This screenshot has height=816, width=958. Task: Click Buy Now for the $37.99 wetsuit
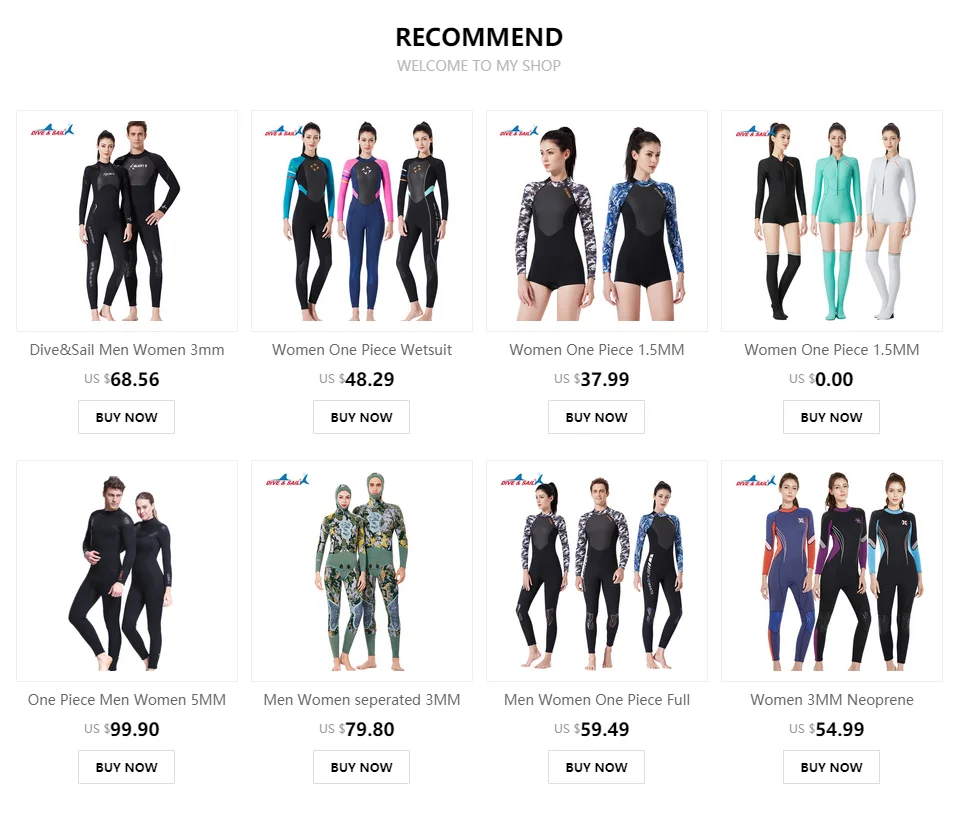[596, 417]
